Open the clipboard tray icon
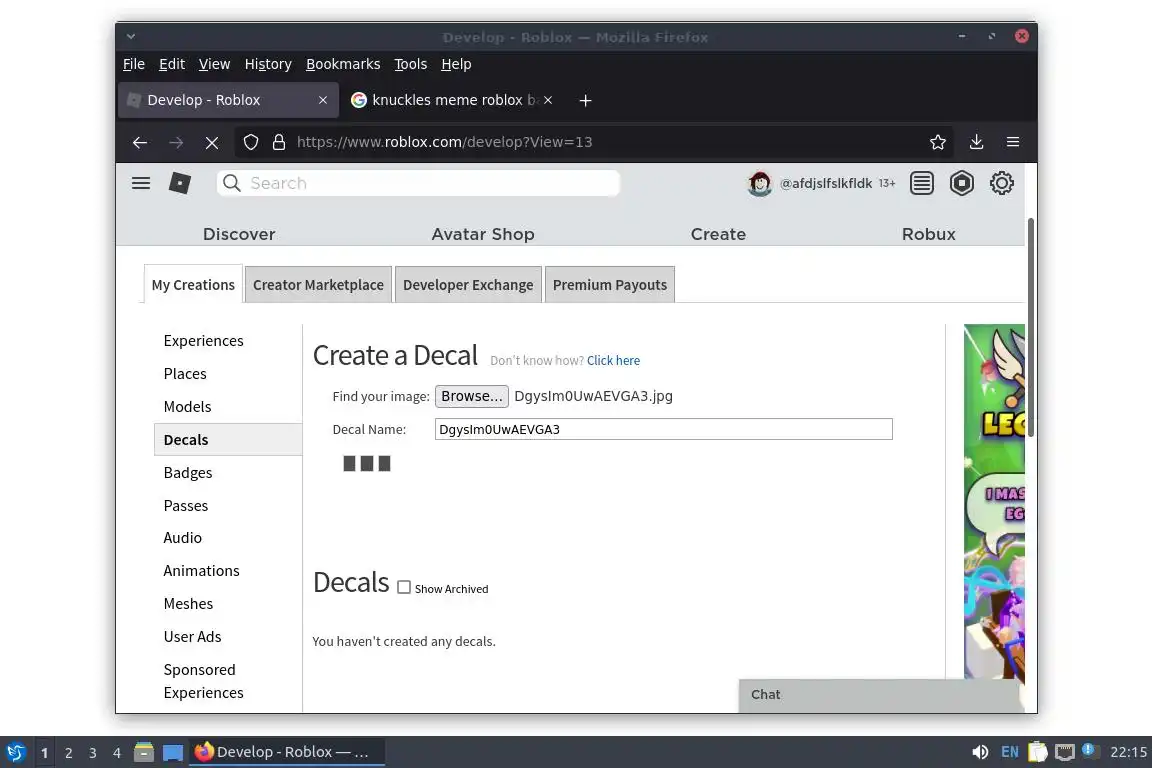The height and width of the screenshot is (768, 1152). pyautogui.click(x=1037, y=752)
